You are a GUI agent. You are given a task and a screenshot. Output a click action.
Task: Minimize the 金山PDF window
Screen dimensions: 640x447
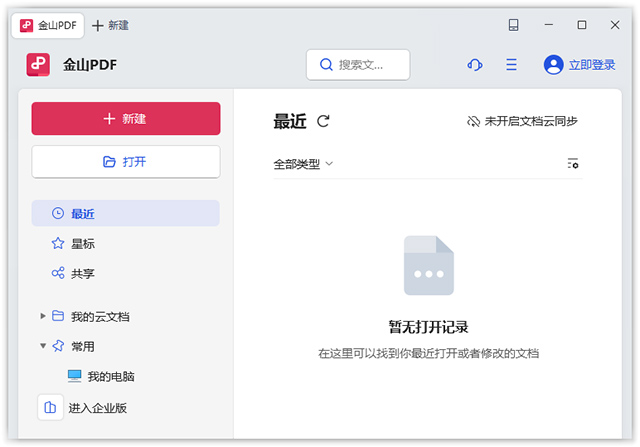(x=549, y=25)
